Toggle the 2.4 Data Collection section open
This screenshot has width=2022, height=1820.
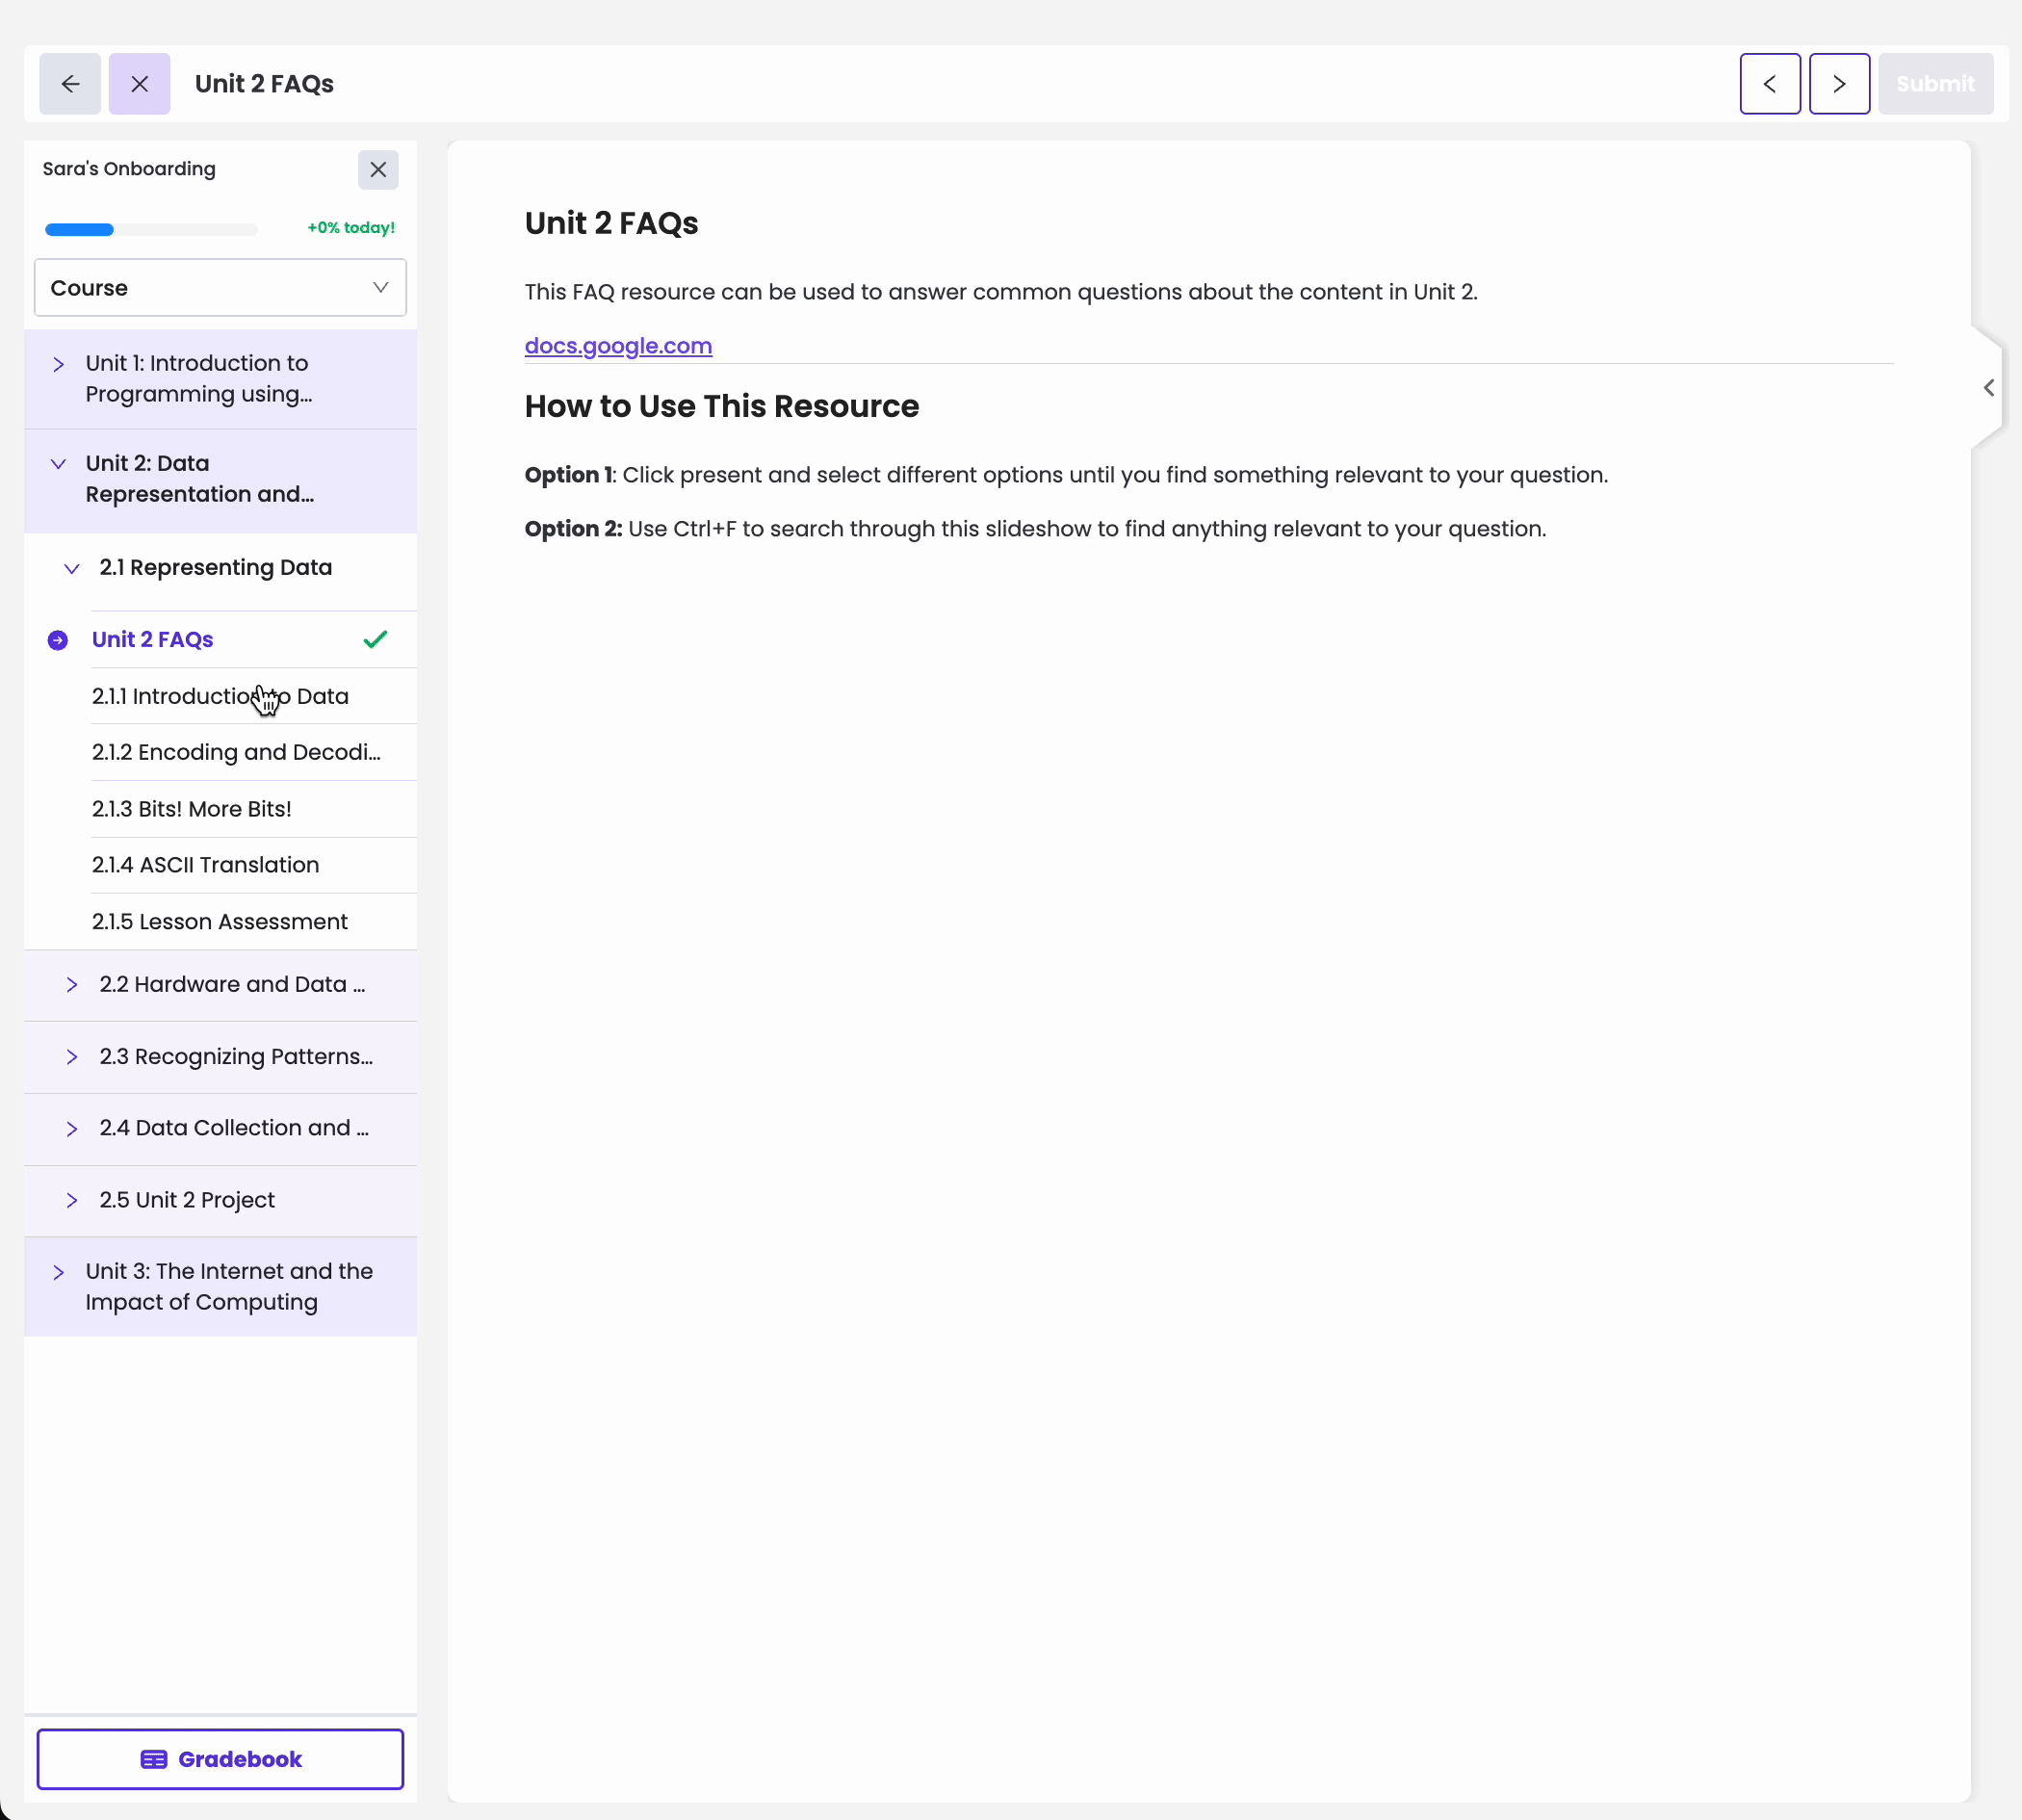point(72,1128)
